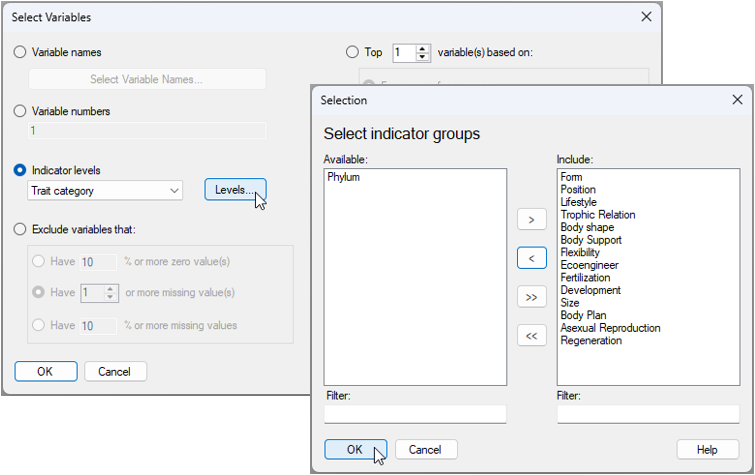Close the Selection dialog
This screenshot has width=755, height=475.
(x=737, y=100)
